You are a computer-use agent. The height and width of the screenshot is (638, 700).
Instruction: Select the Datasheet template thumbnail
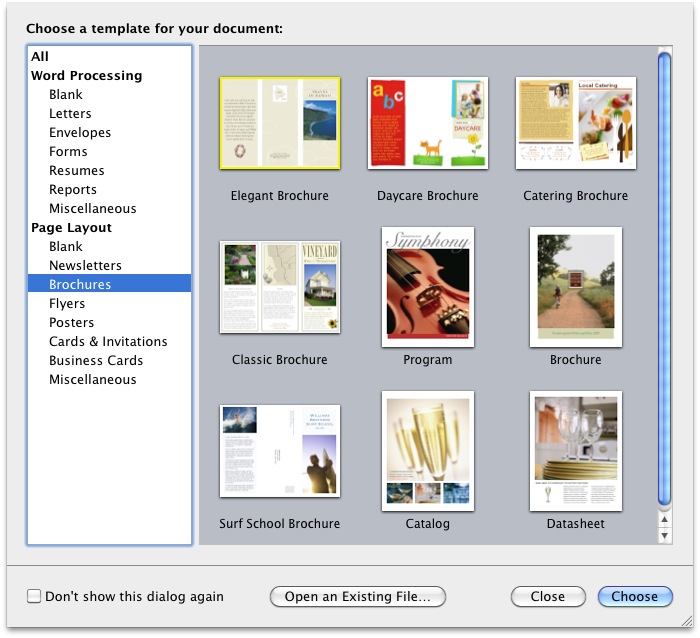click(x=576, y=451)
